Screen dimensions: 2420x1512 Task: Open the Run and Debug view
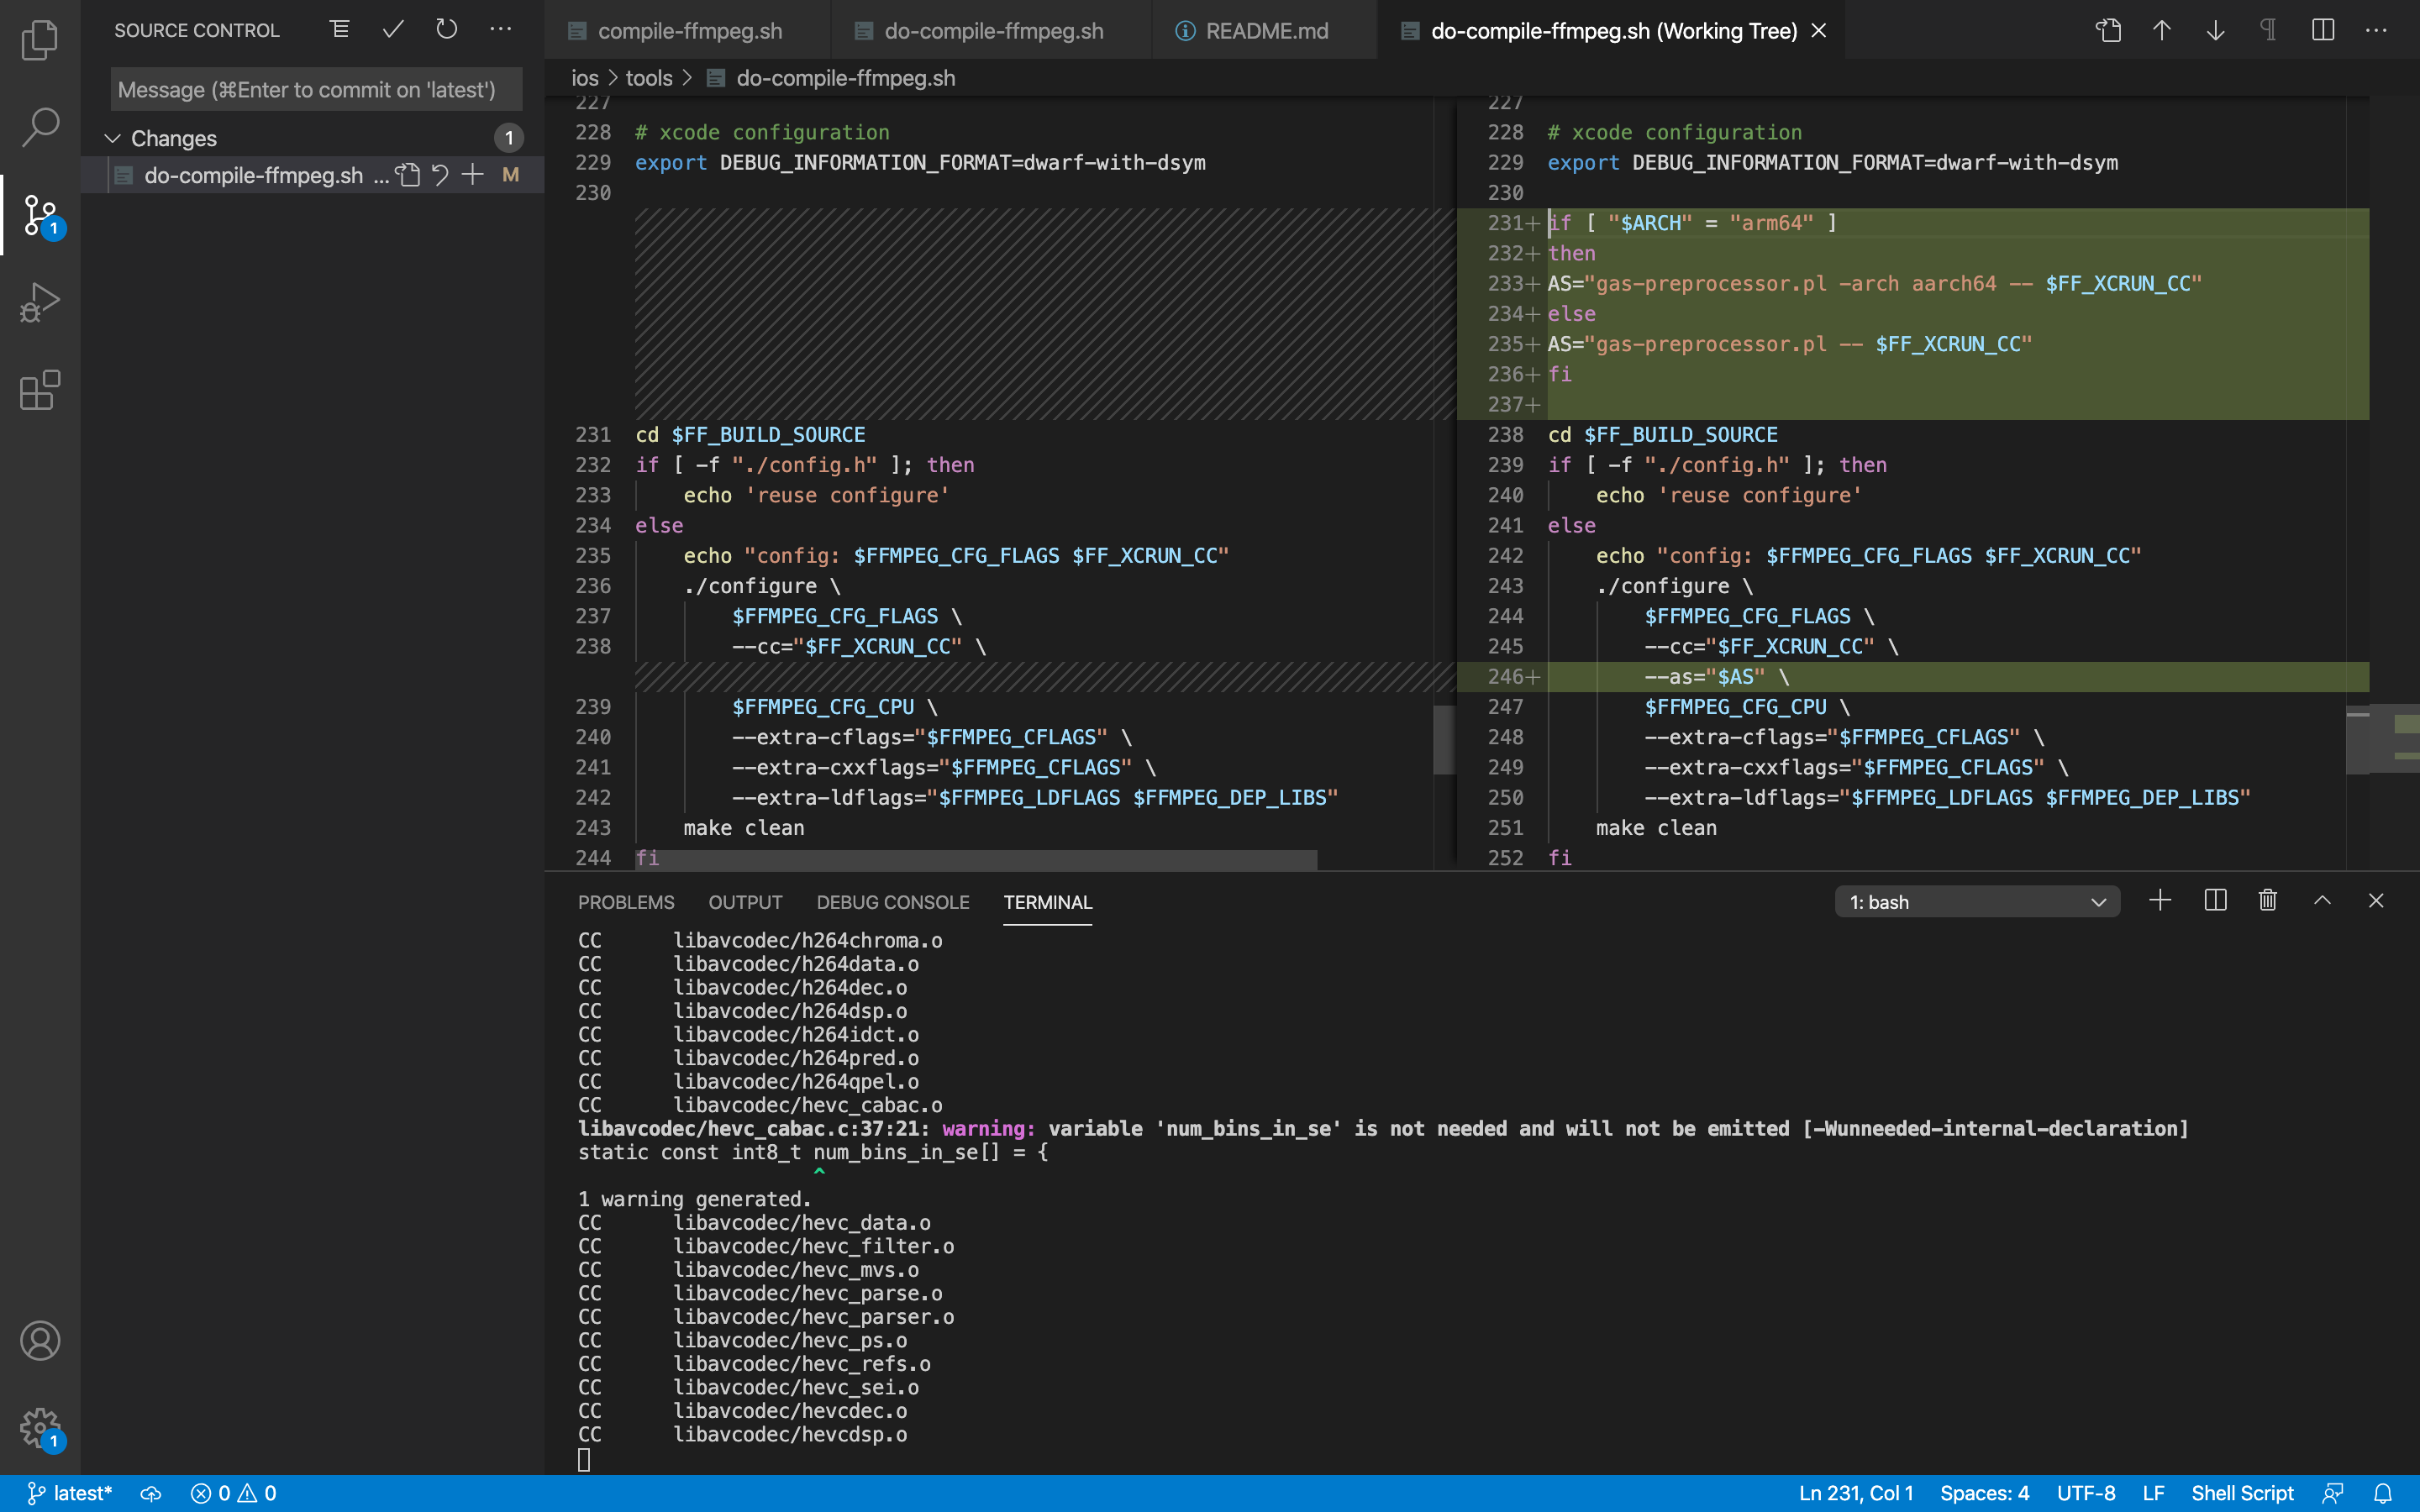(x=40, y=302)
